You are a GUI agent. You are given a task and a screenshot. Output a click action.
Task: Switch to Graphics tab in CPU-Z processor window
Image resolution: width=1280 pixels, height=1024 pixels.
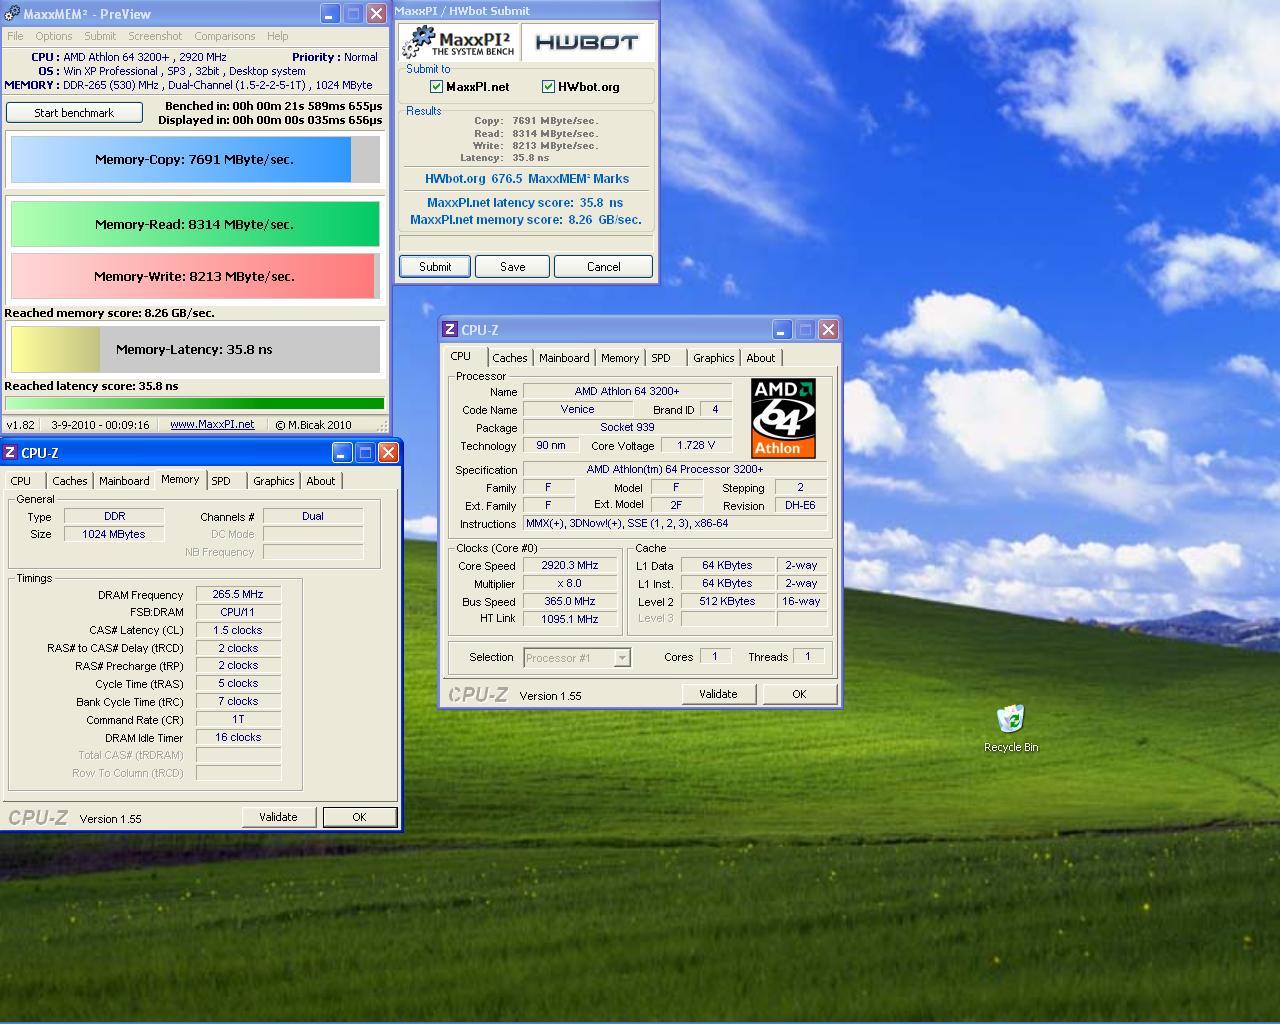714,358
